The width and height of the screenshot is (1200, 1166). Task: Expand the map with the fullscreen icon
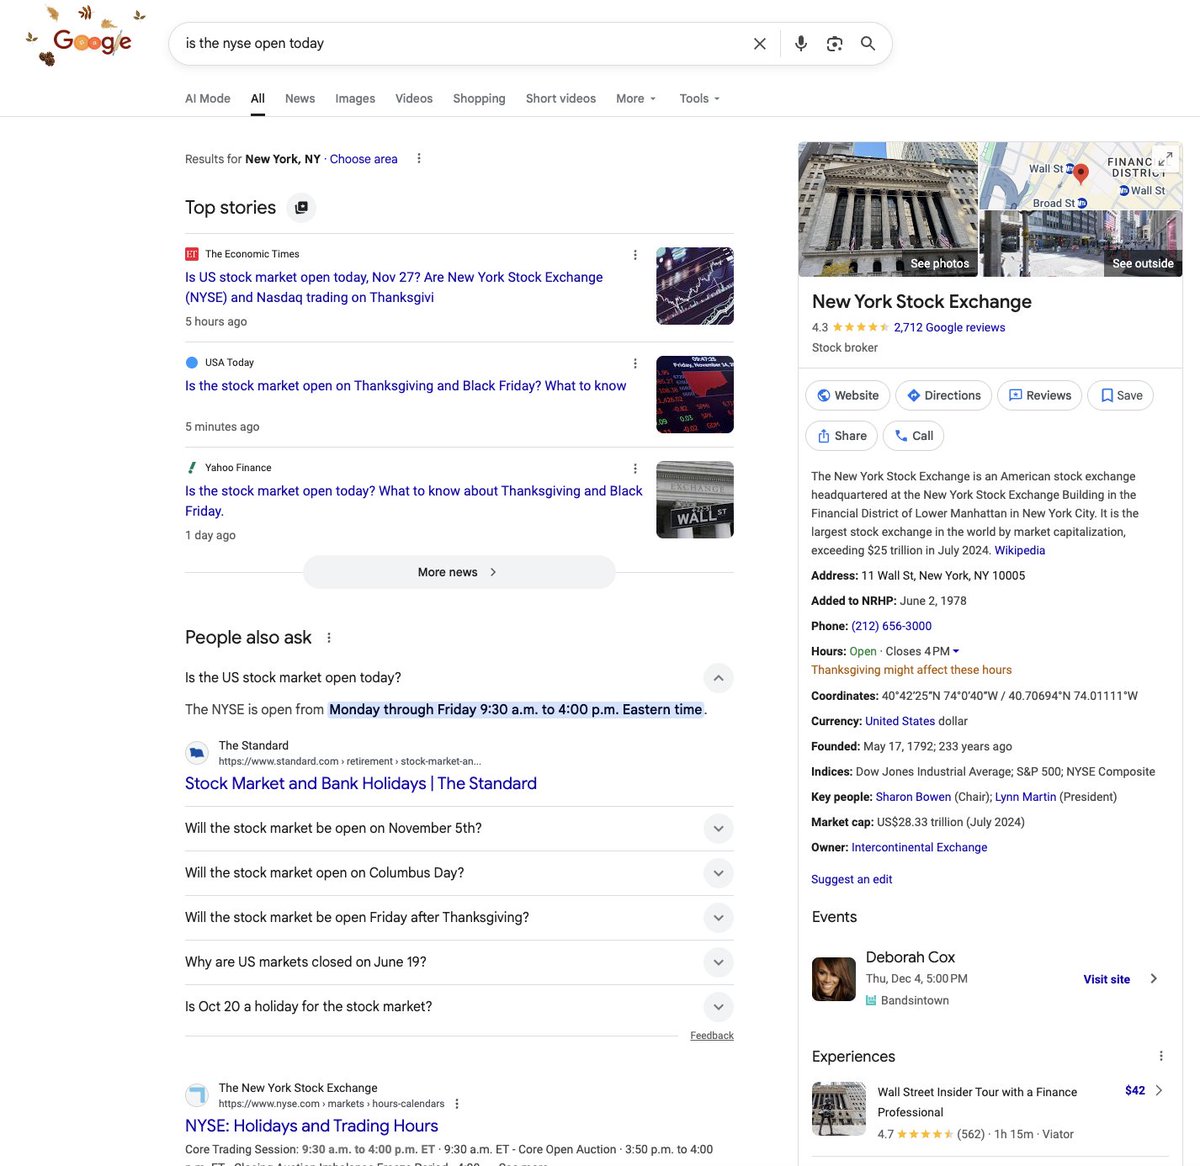point(1165,158)
